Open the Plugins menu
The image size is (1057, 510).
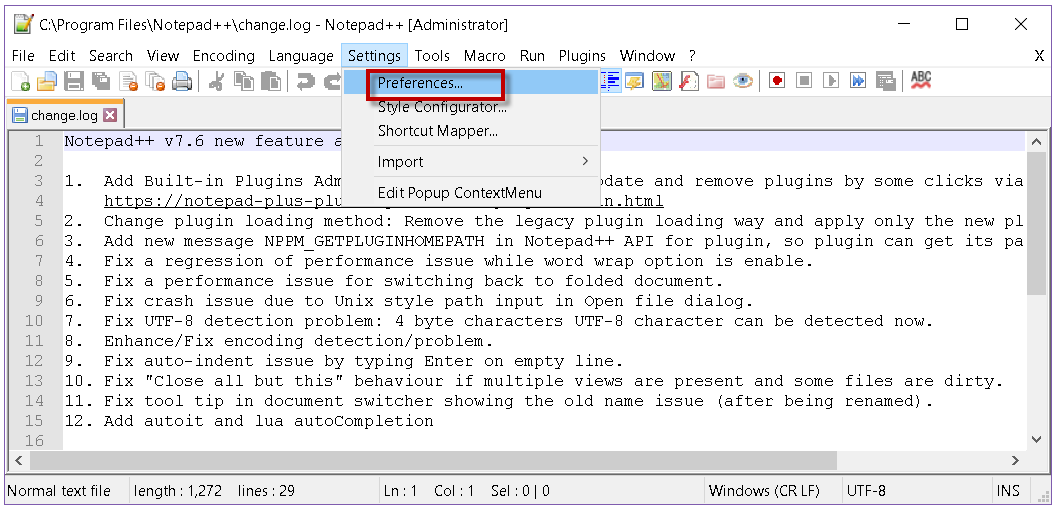pos(582,56)
